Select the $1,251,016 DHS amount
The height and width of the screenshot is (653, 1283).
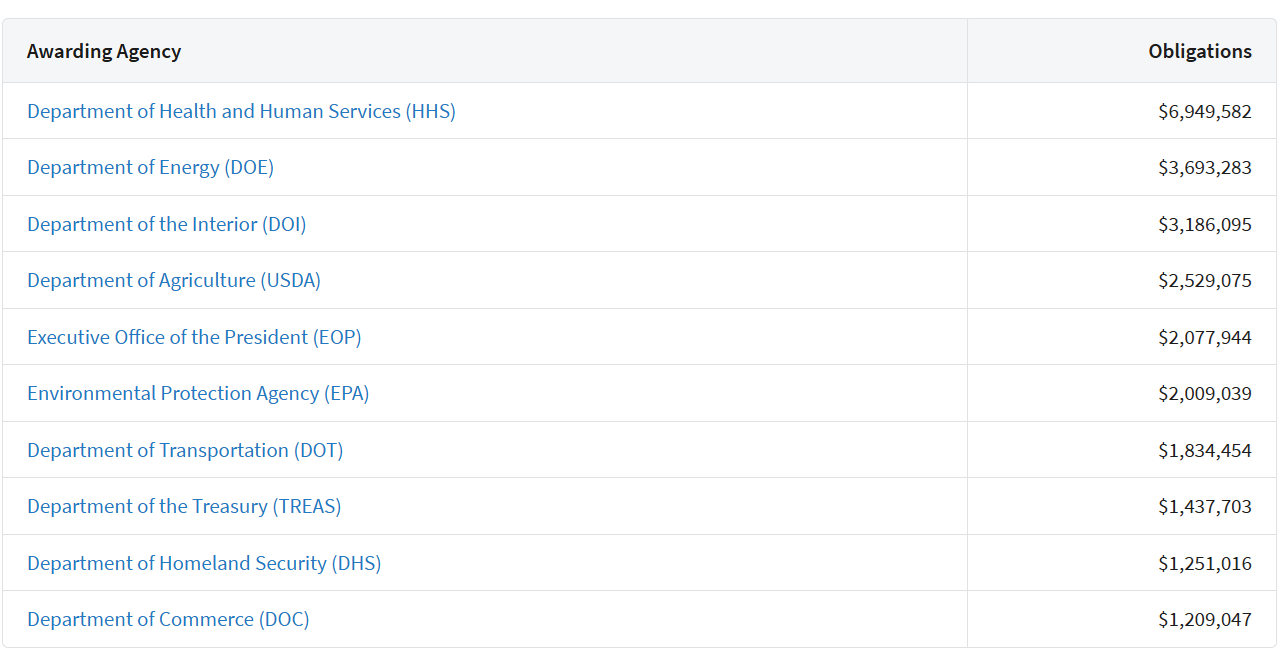click(x=1205, y=563)
